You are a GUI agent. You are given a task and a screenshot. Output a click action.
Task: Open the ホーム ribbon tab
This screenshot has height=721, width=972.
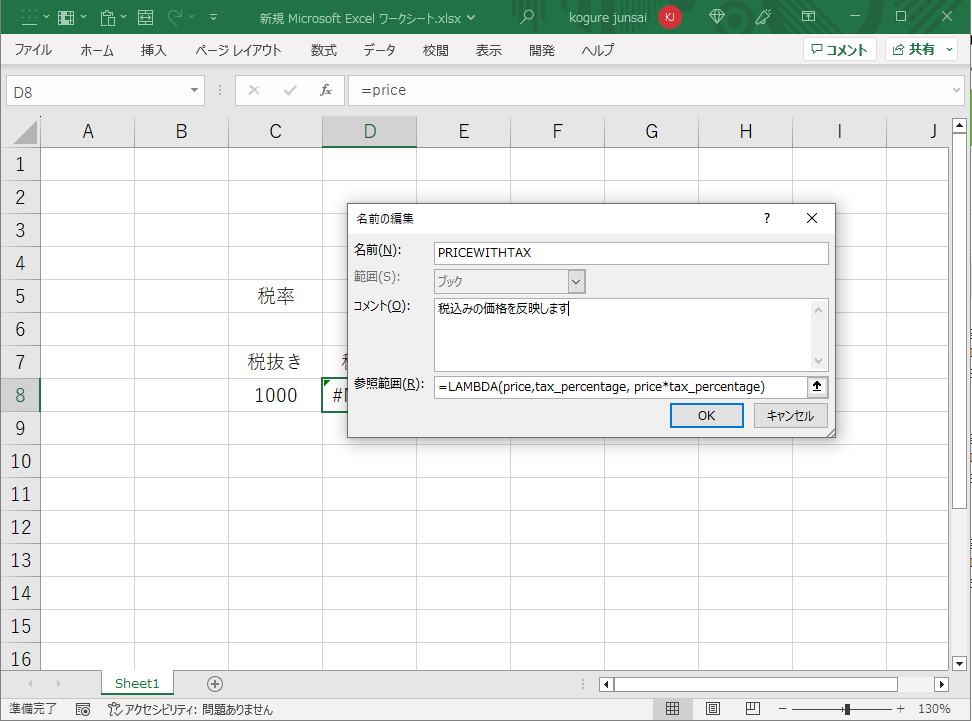[97, 50]
